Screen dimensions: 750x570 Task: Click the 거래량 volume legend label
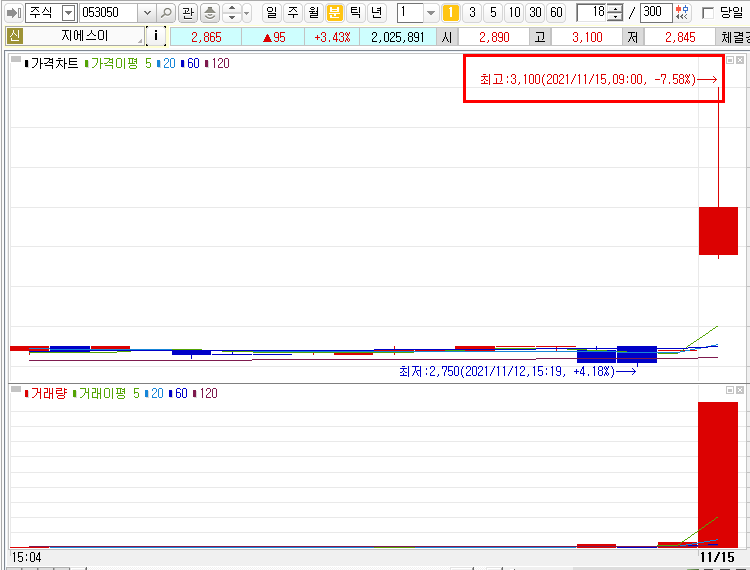tap(46, 393)
